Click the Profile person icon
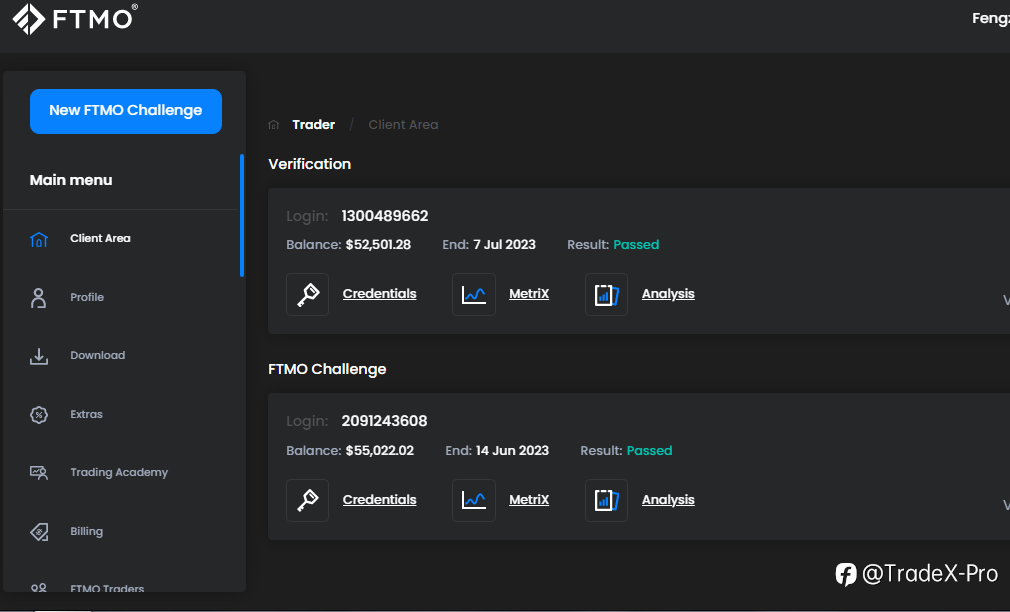1010x612 pixels. point(39,298)
